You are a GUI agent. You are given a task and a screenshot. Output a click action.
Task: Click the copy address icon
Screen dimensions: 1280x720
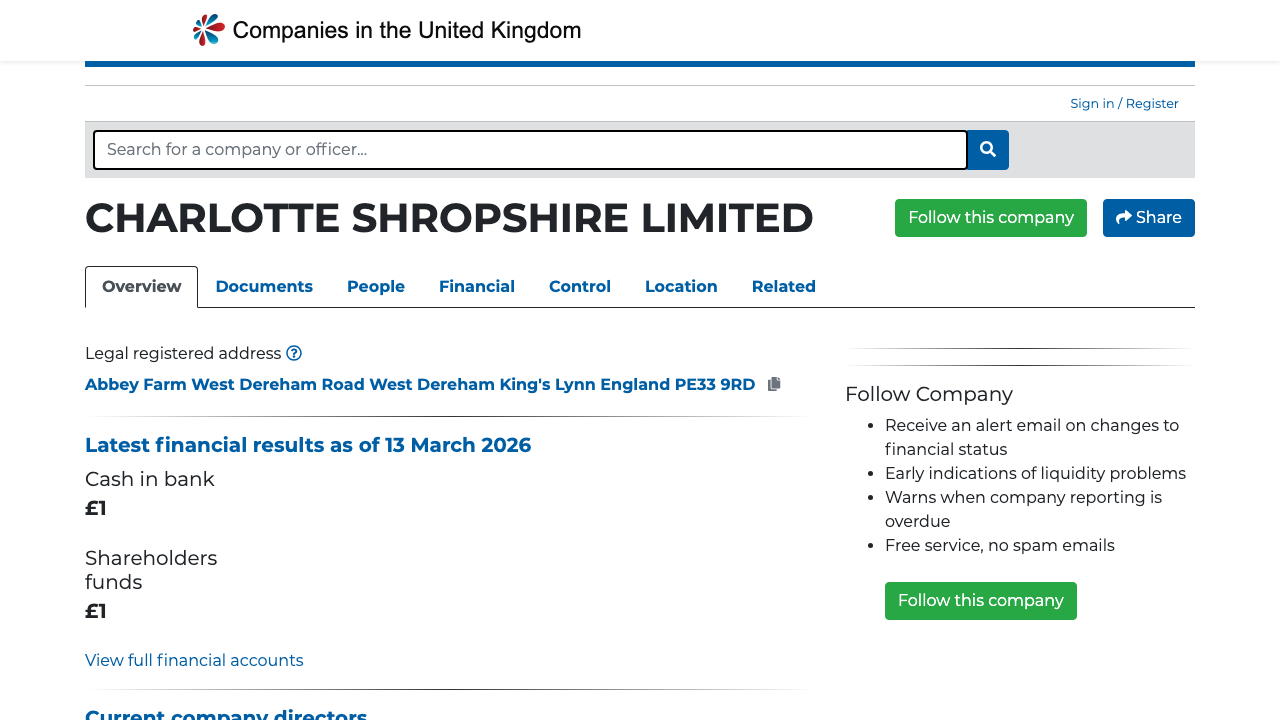click(773, 383)
